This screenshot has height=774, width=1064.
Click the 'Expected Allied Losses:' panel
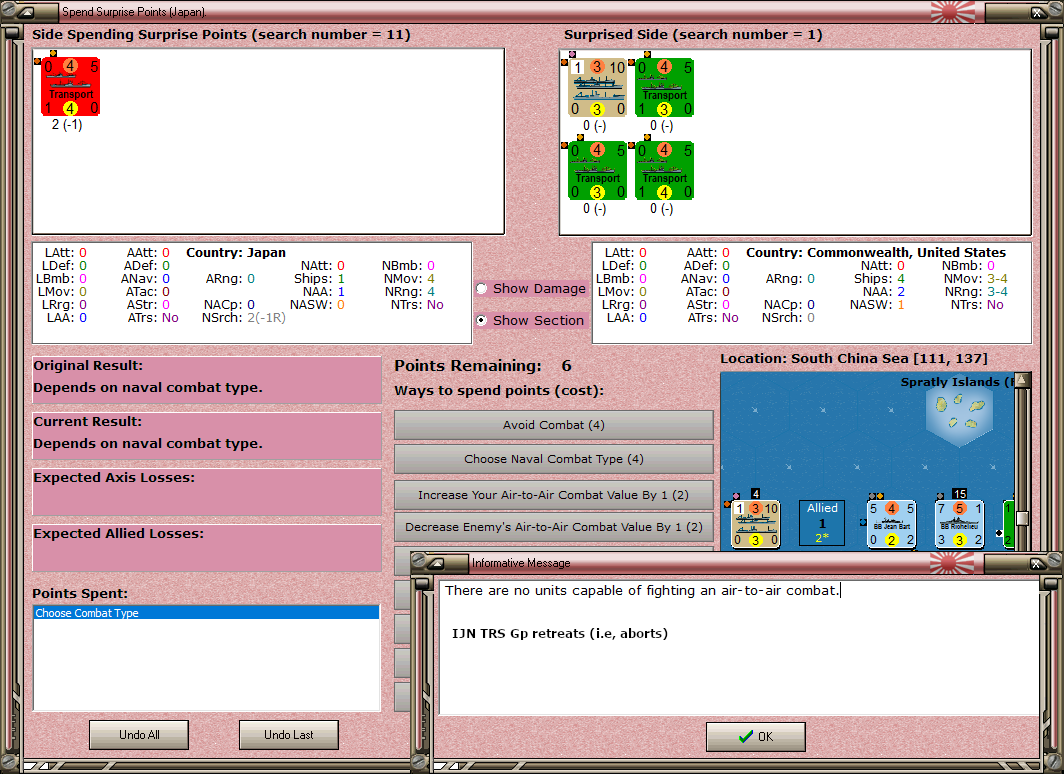[x=207, y=548]
